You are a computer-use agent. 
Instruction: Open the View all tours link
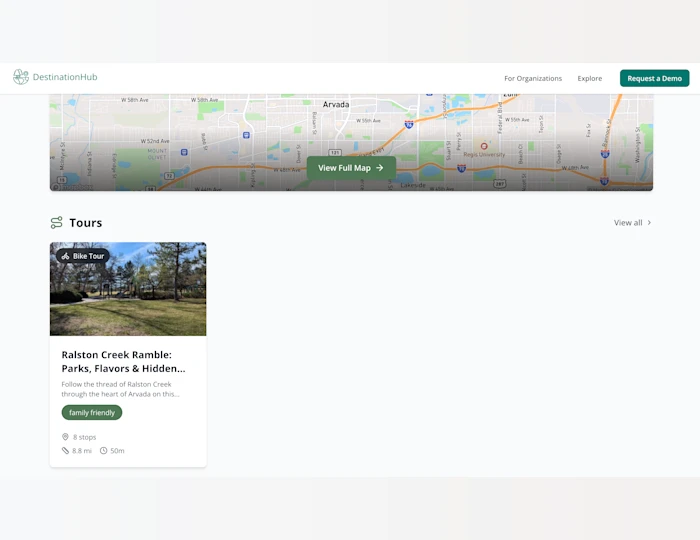pos(628,223)
